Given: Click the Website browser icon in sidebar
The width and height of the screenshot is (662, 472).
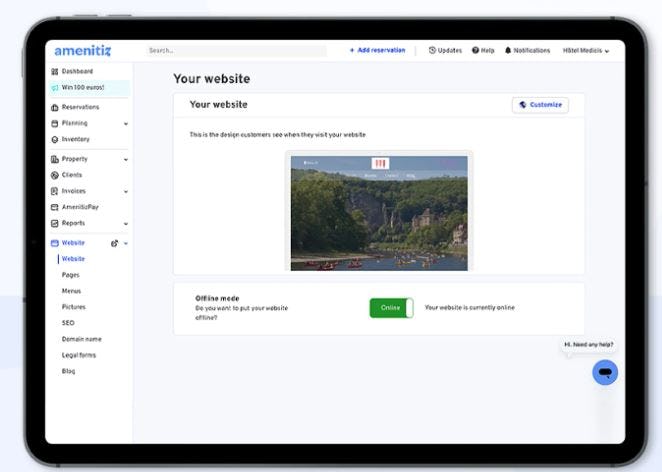Looking at the screenshot, I should (x=54, y=243).
